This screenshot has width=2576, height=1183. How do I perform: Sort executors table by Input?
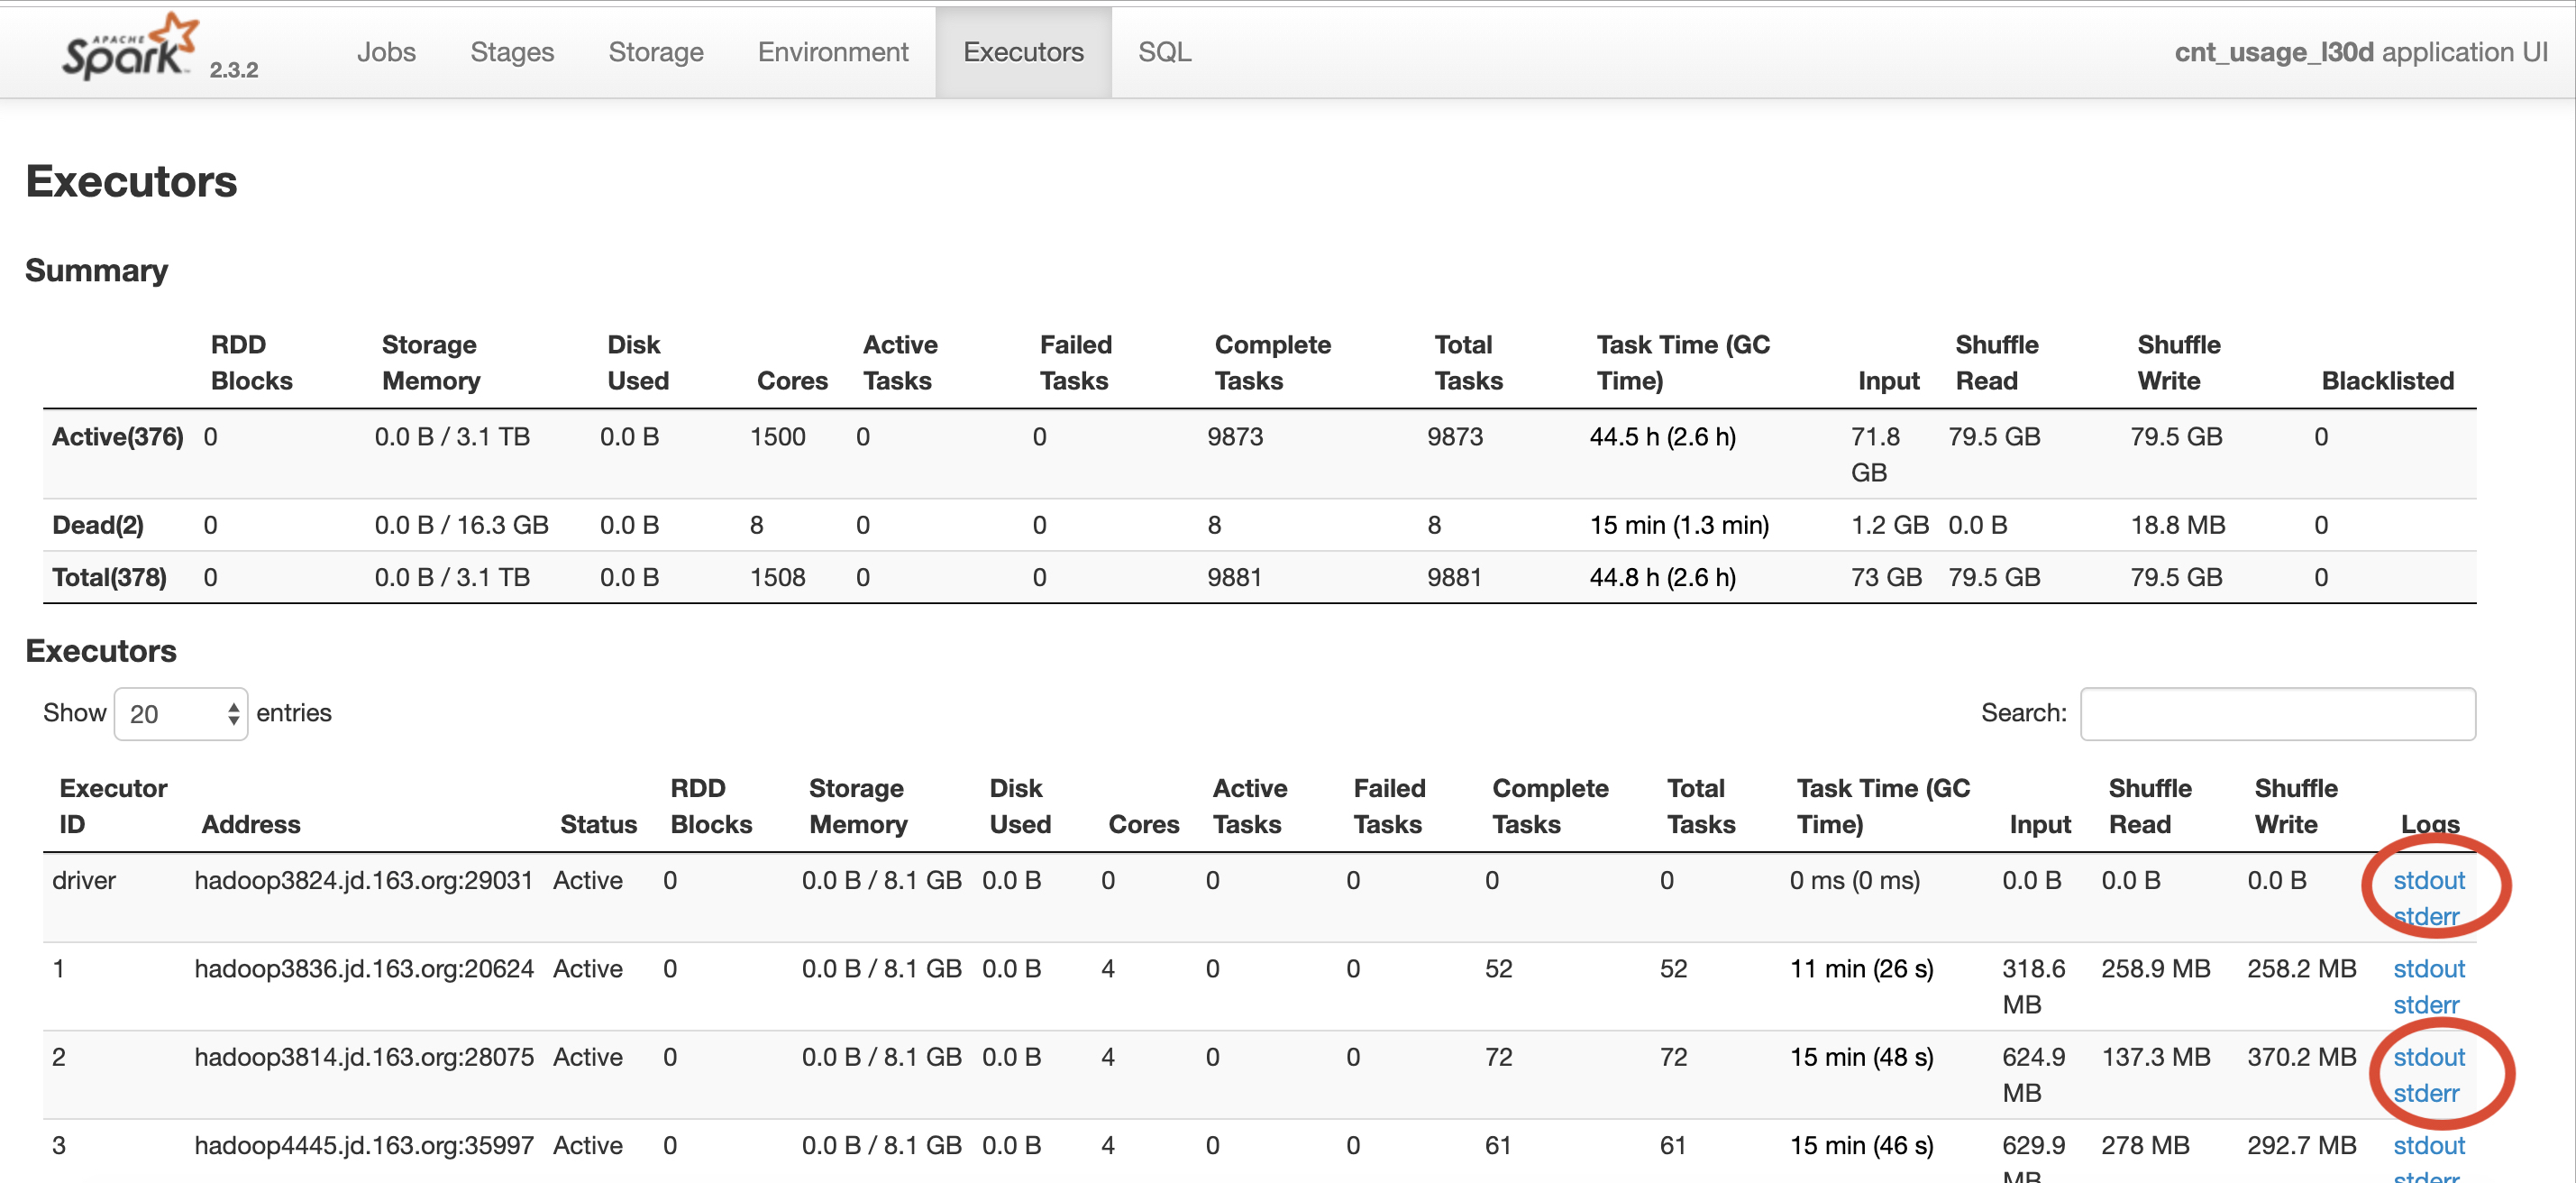click(x=2040, y=824)
